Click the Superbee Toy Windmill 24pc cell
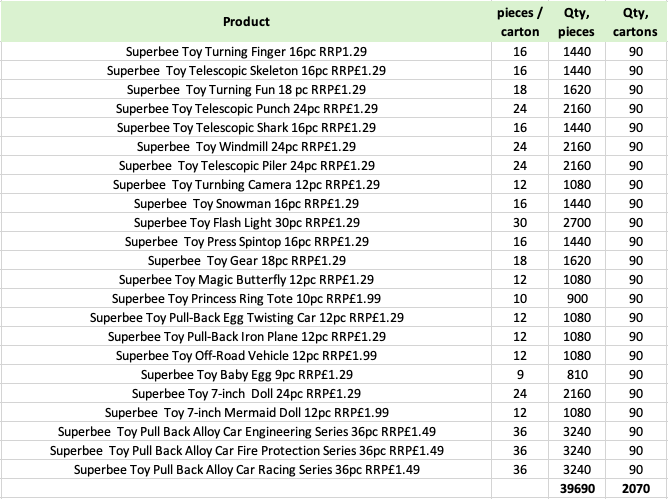The image size is (668, 499). (246, 147)
